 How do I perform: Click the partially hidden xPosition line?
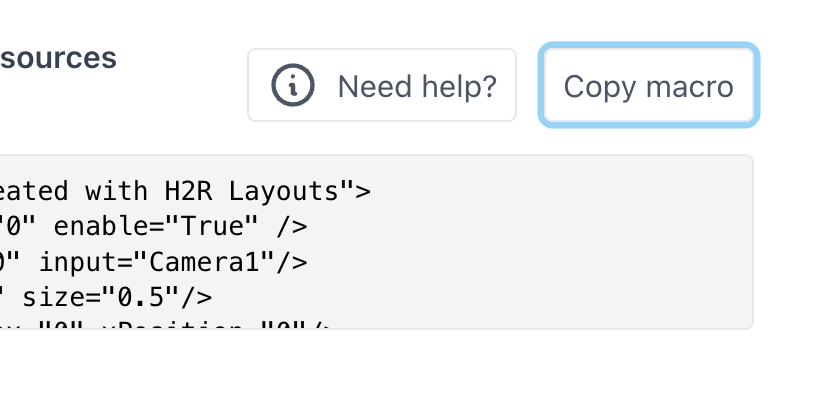[166, 325]
